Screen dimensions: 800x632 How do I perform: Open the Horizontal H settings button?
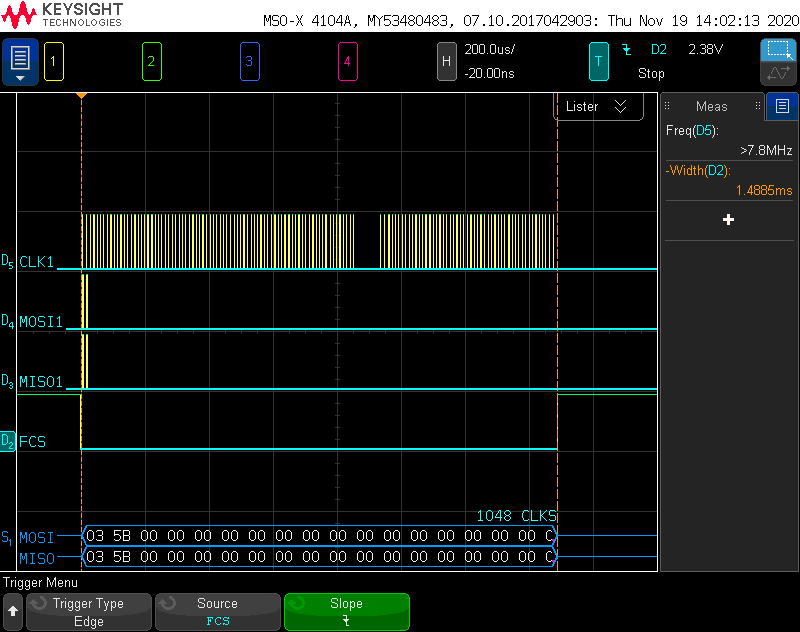pyautogui.click(x=446, y=62)
